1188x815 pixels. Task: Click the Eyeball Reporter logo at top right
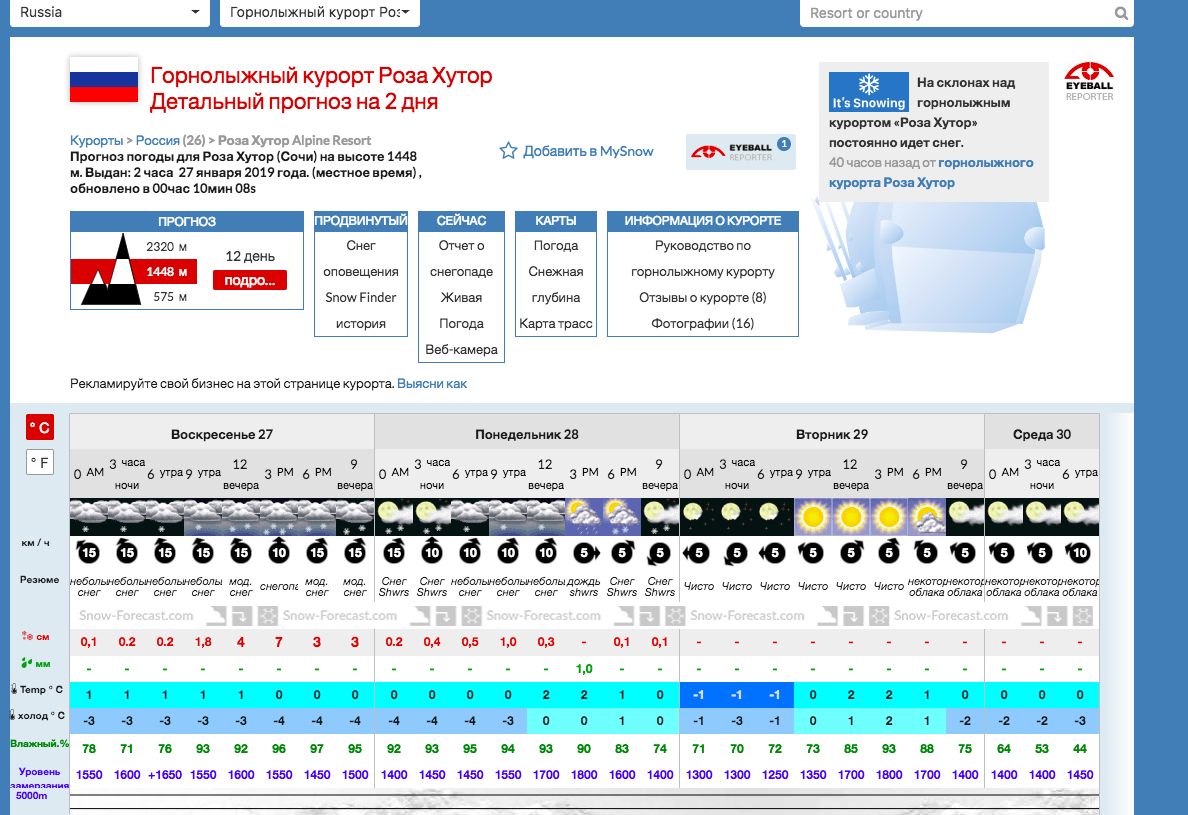pos(1089,81)
